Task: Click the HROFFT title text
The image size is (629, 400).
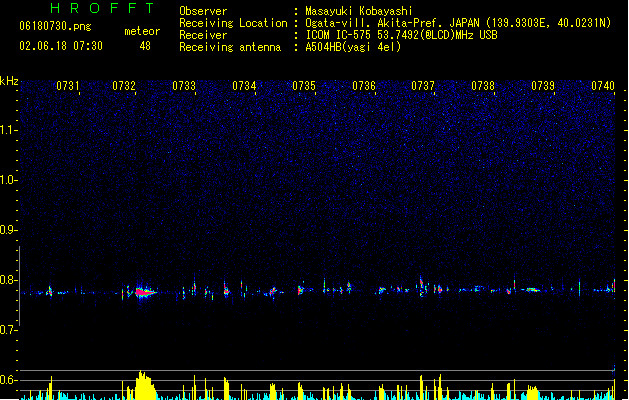Action: (102, 8)
